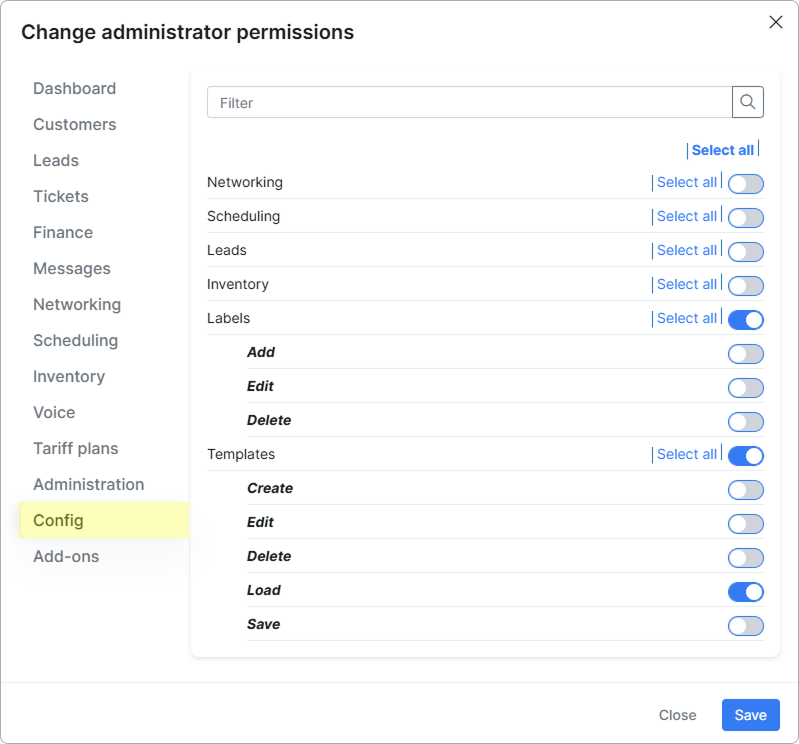Toggle the Inventory permission switch
Screen dimensions: 799x744
[x=745, y=286]
